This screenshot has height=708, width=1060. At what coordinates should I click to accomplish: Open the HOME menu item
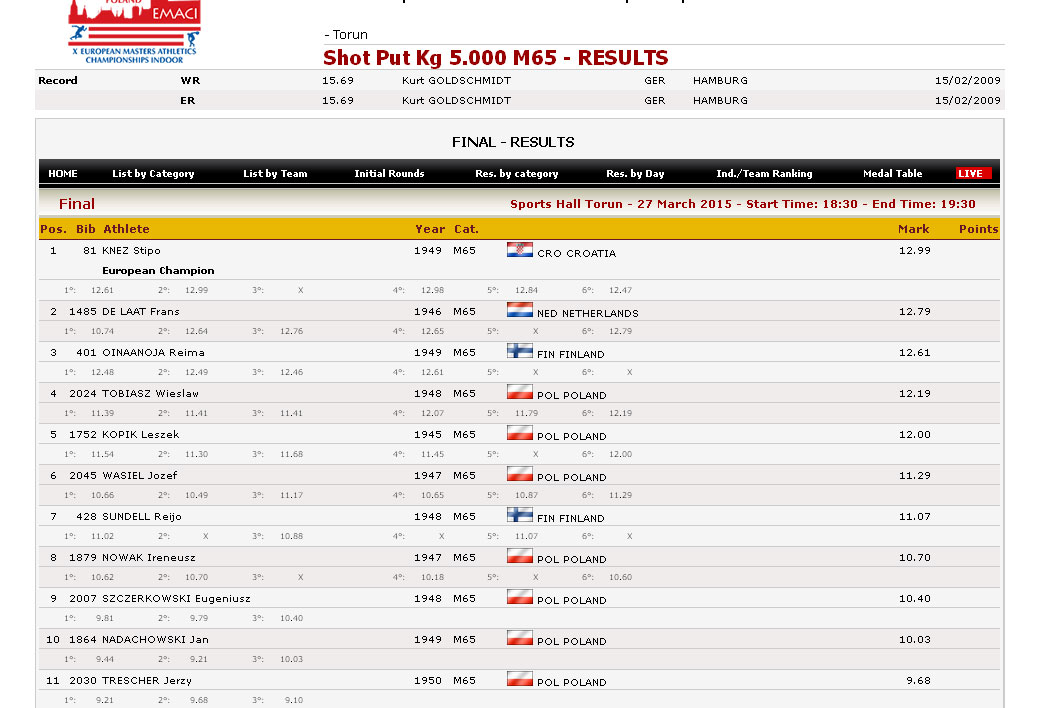[x=63, y=174]
